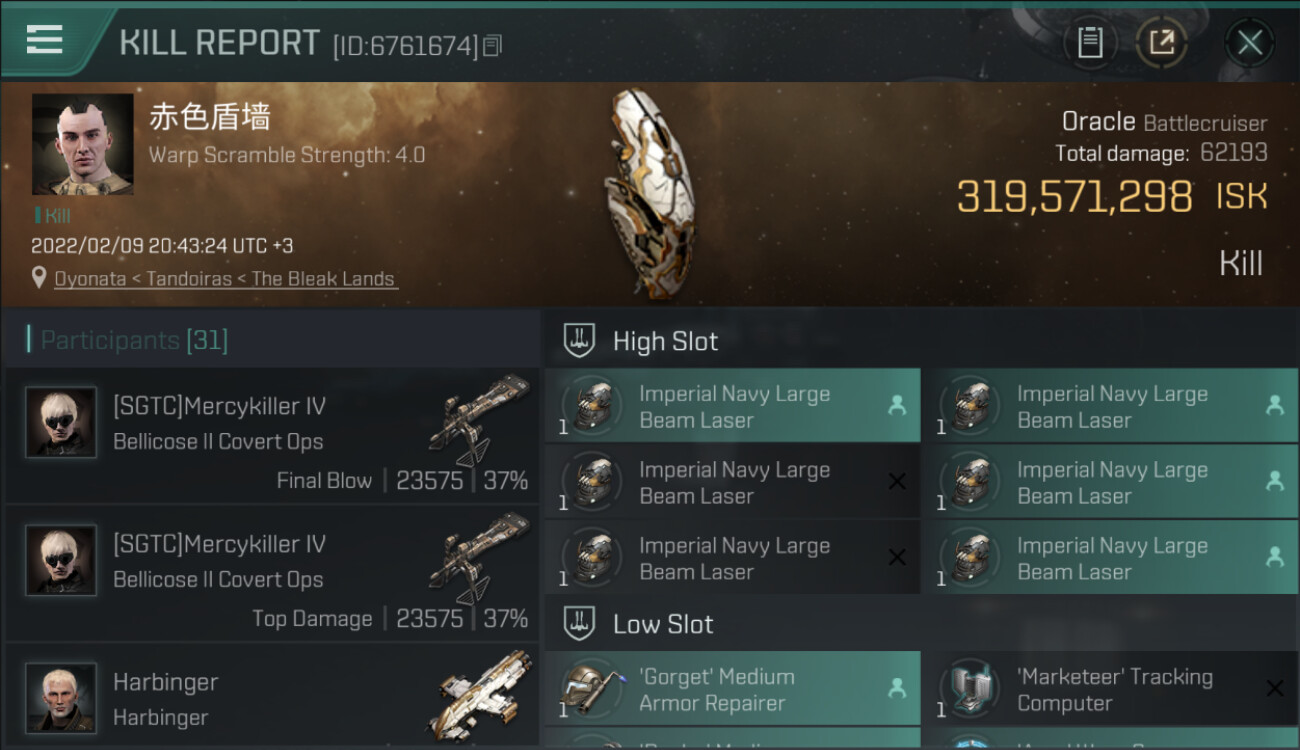The width and height of the screenshot is (1300, 750).
Task: Copy the kill report ID
Action: (492, 46)
